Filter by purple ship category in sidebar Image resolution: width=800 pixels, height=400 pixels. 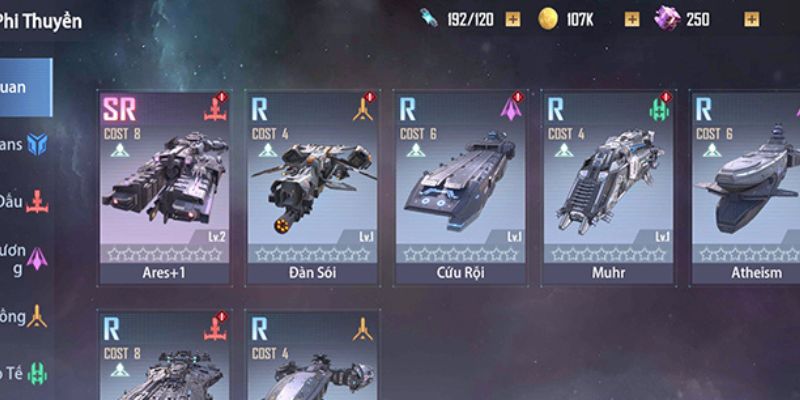click(26, 259)
